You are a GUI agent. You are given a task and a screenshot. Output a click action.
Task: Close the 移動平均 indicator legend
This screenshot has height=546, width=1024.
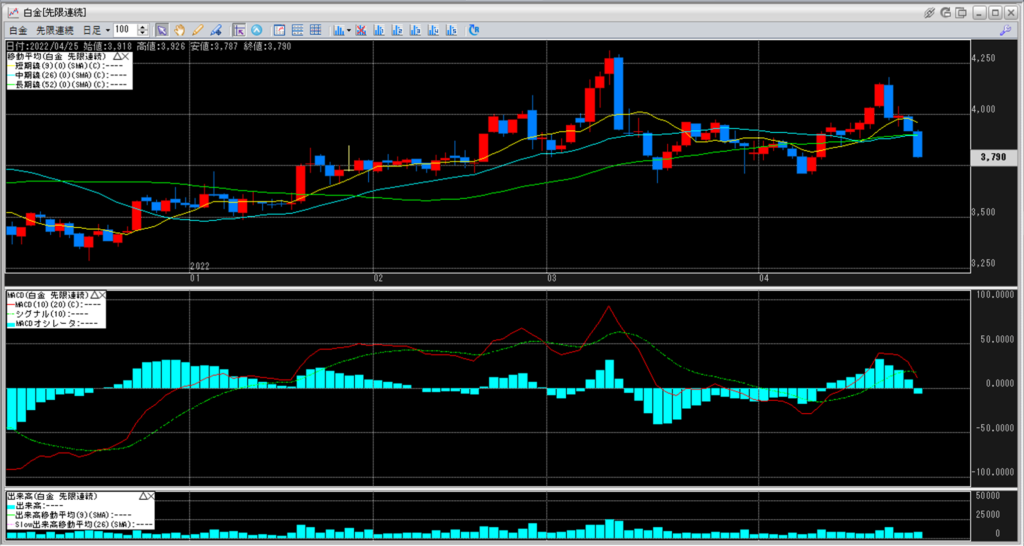click(127, 57)
